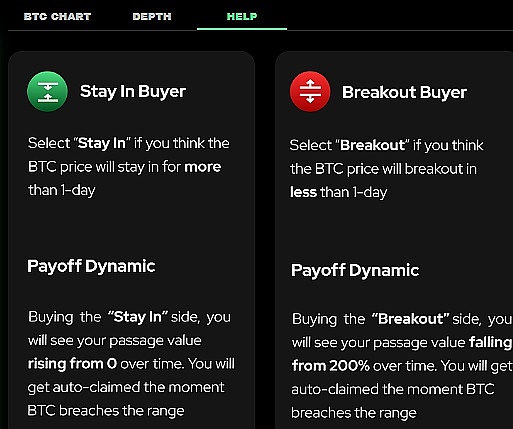Click the red Breakout Buyer icon
The width and height of the screenshot is (513, 429).
coord(310,91)
